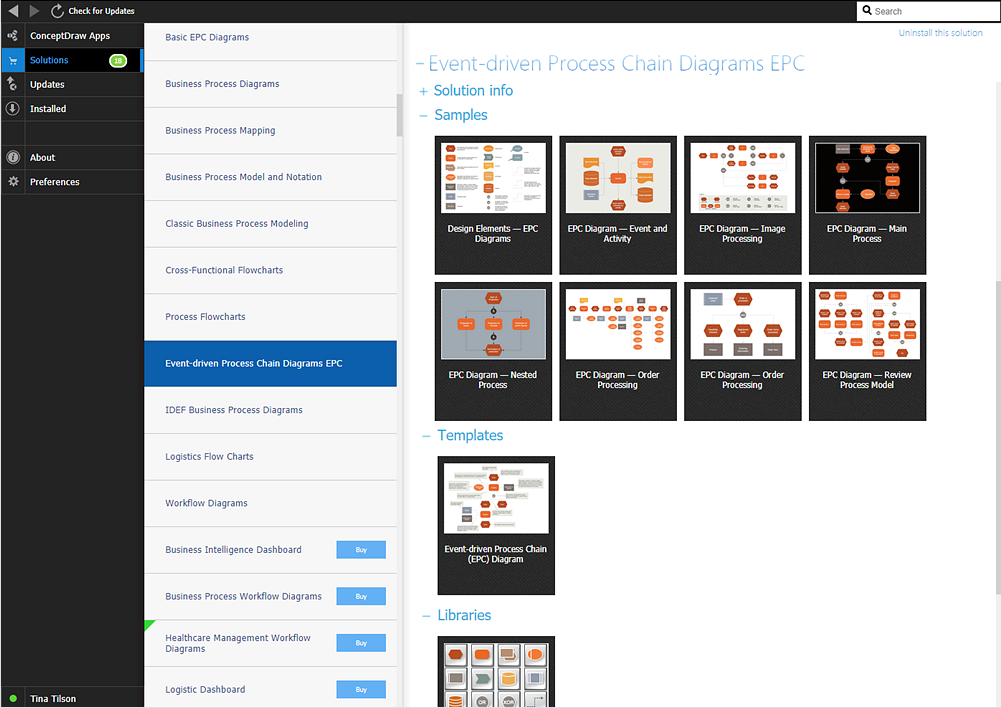Select IDEF Business Process Diagrams
The height and width of the screenshot is (708, 1001).
tap(271, 410)
